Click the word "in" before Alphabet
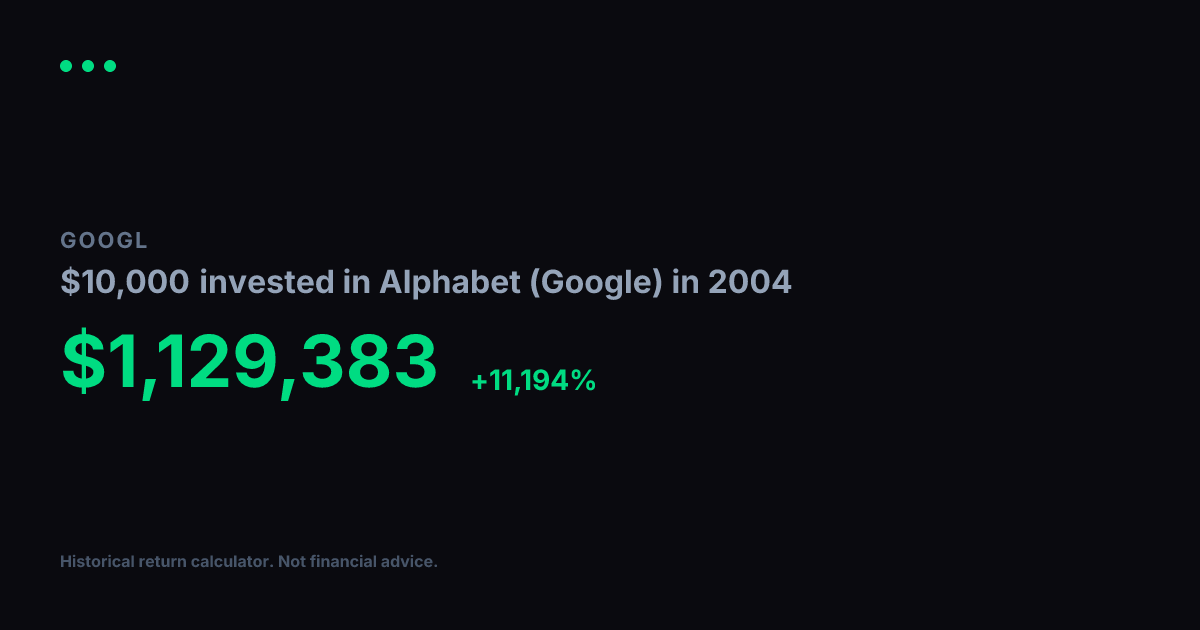 358,283
